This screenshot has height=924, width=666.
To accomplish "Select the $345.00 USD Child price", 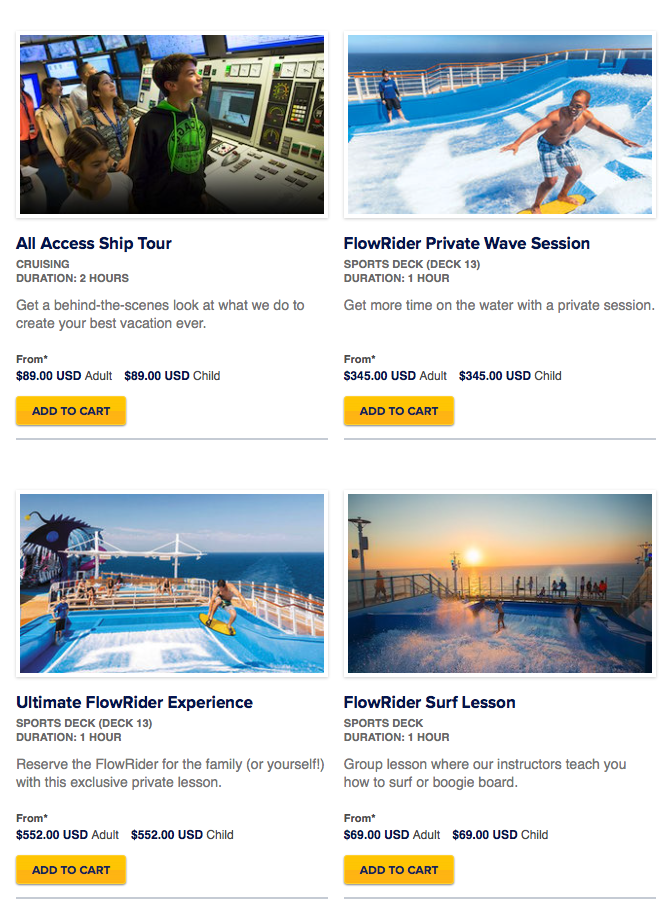I will (510, 375).
